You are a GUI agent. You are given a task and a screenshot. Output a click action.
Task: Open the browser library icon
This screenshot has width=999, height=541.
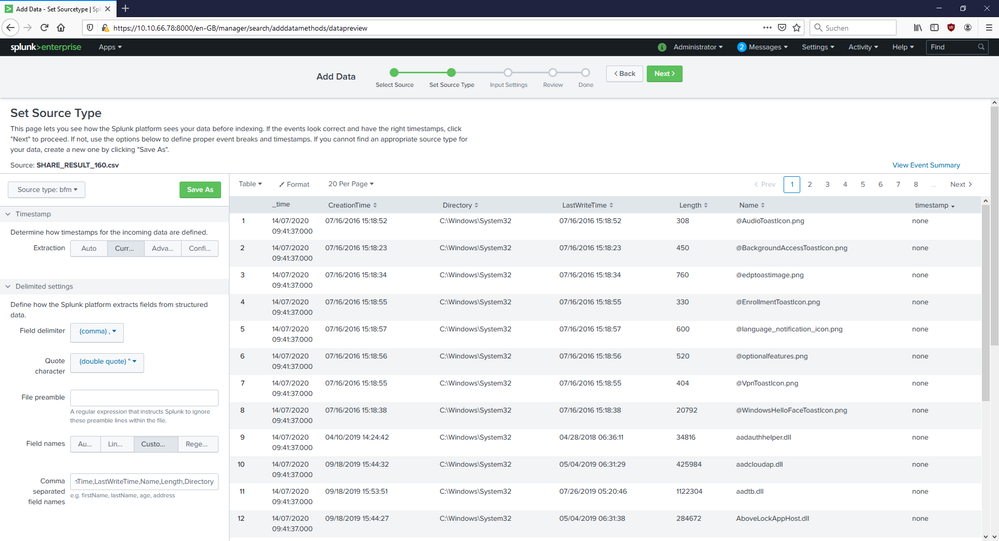(917, 27)
